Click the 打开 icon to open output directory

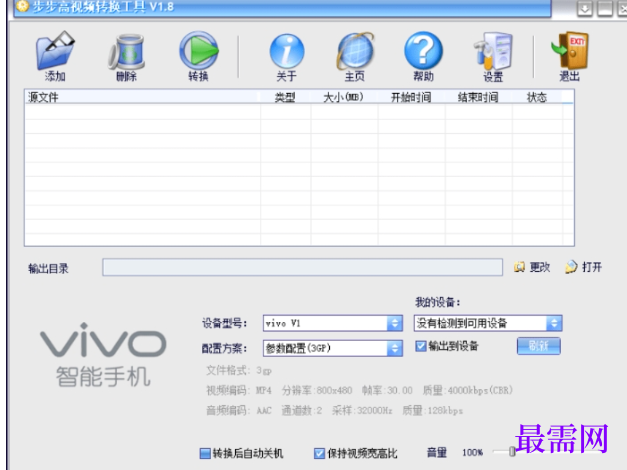(x=571, y=267)
